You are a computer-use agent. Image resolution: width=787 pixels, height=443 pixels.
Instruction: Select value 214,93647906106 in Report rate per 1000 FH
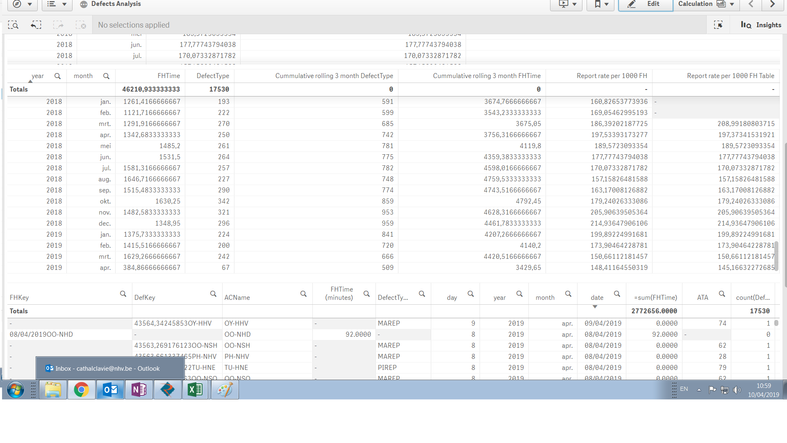(619, 223)
